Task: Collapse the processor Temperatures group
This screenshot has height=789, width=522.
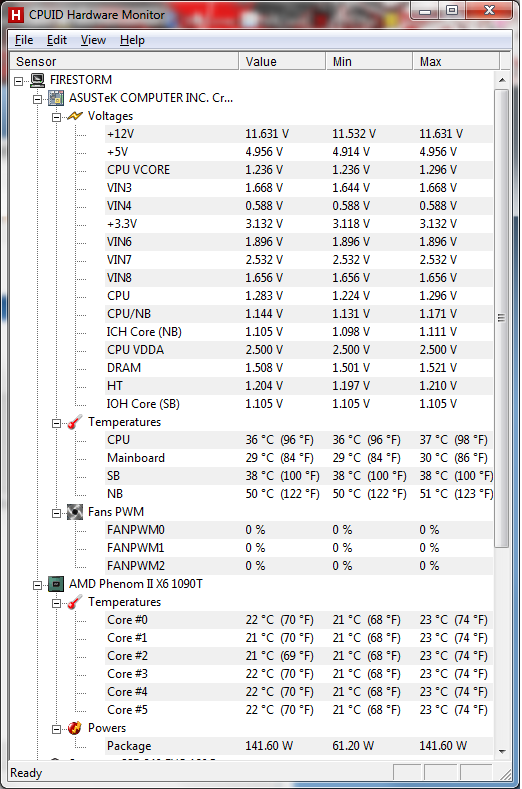Action: (x=56, y=603)
